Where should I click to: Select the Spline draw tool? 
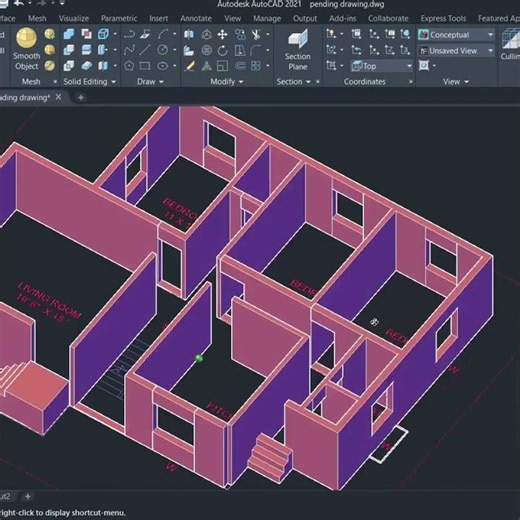(129, 50)
